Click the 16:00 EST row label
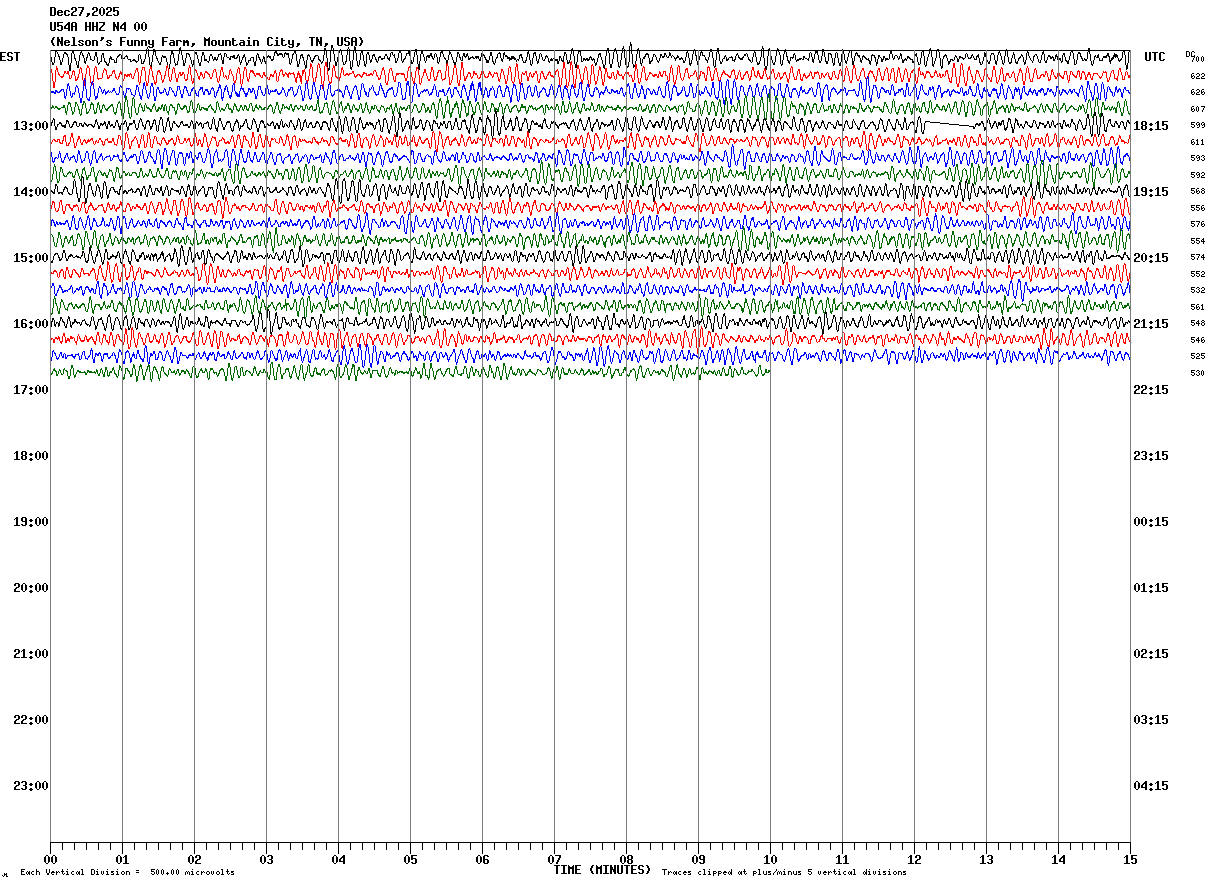 31,323
